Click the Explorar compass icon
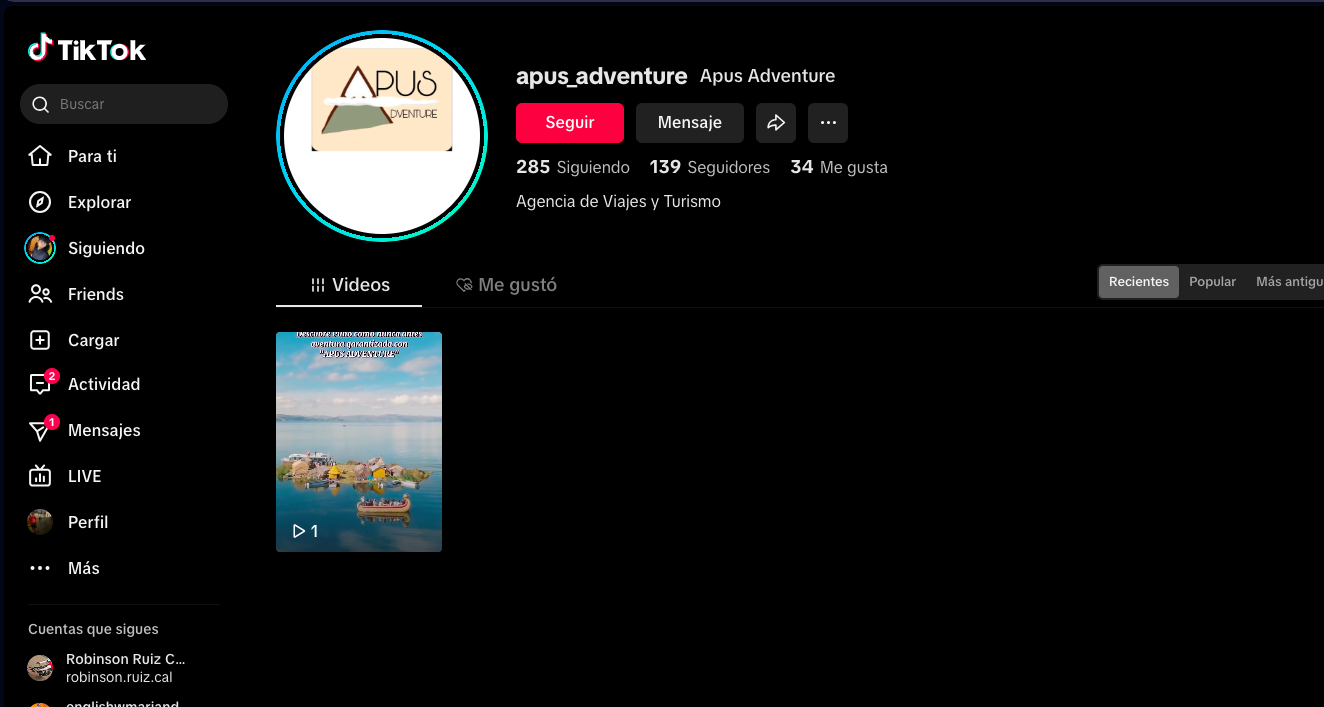 (40, 202)
